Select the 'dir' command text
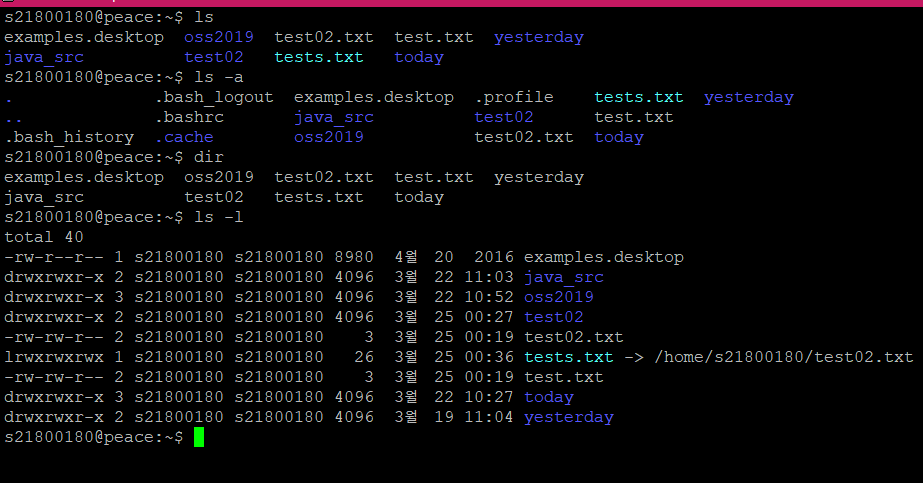The height and width of the screenshot is (483, 923). click(208, 157)
